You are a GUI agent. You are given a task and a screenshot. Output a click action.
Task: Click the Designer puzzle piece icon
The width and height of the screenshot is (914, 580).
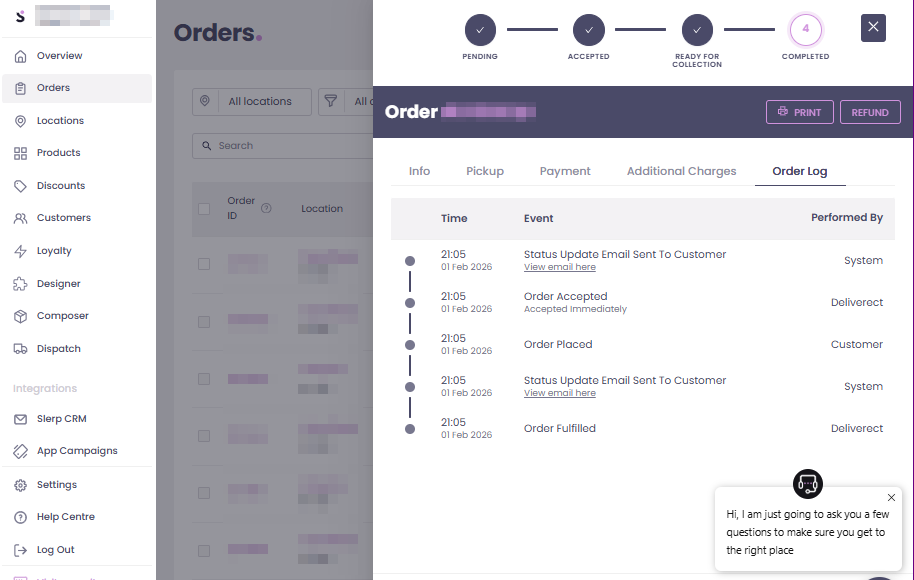(x=20, y=284)
